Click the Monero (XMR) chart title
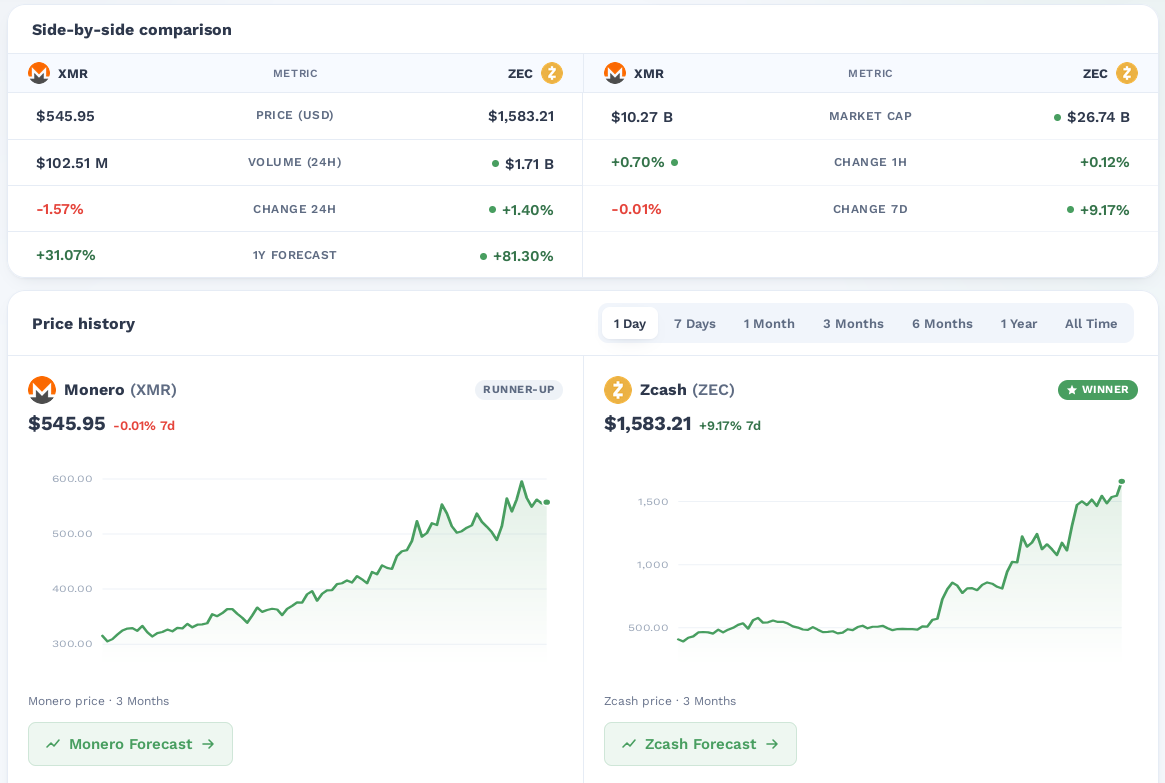The image size is (1165, 783). (x=120, y=389)
